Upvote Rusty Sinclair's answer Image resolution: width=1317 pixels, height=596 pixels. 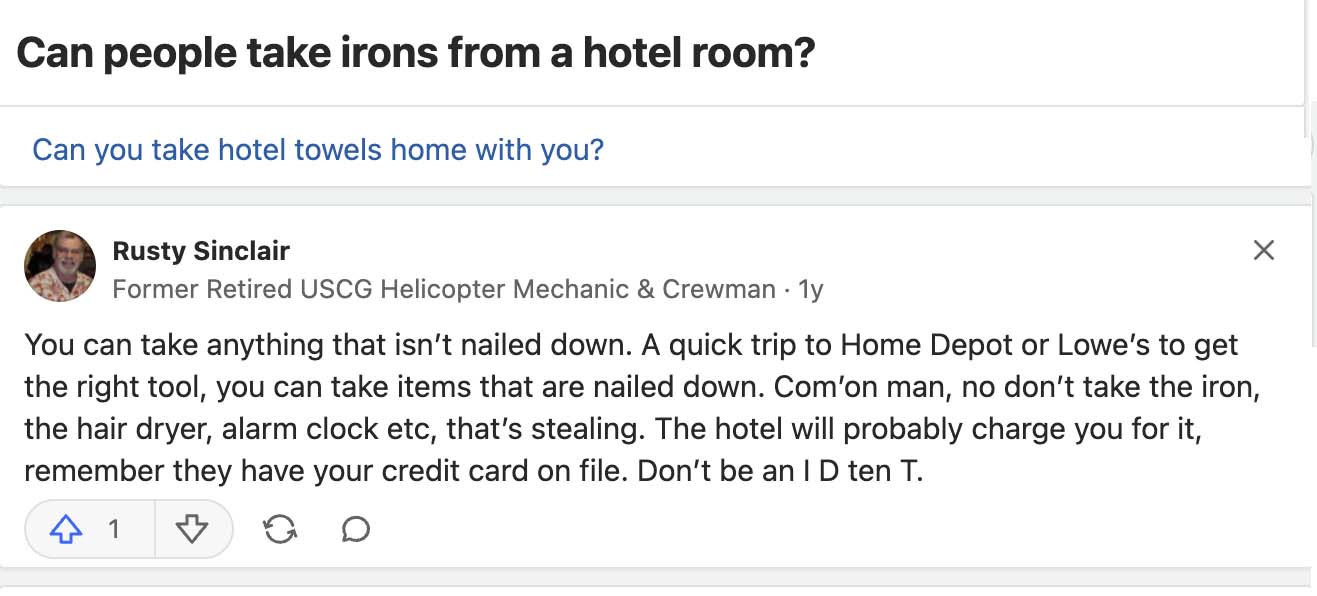point(65,528)
